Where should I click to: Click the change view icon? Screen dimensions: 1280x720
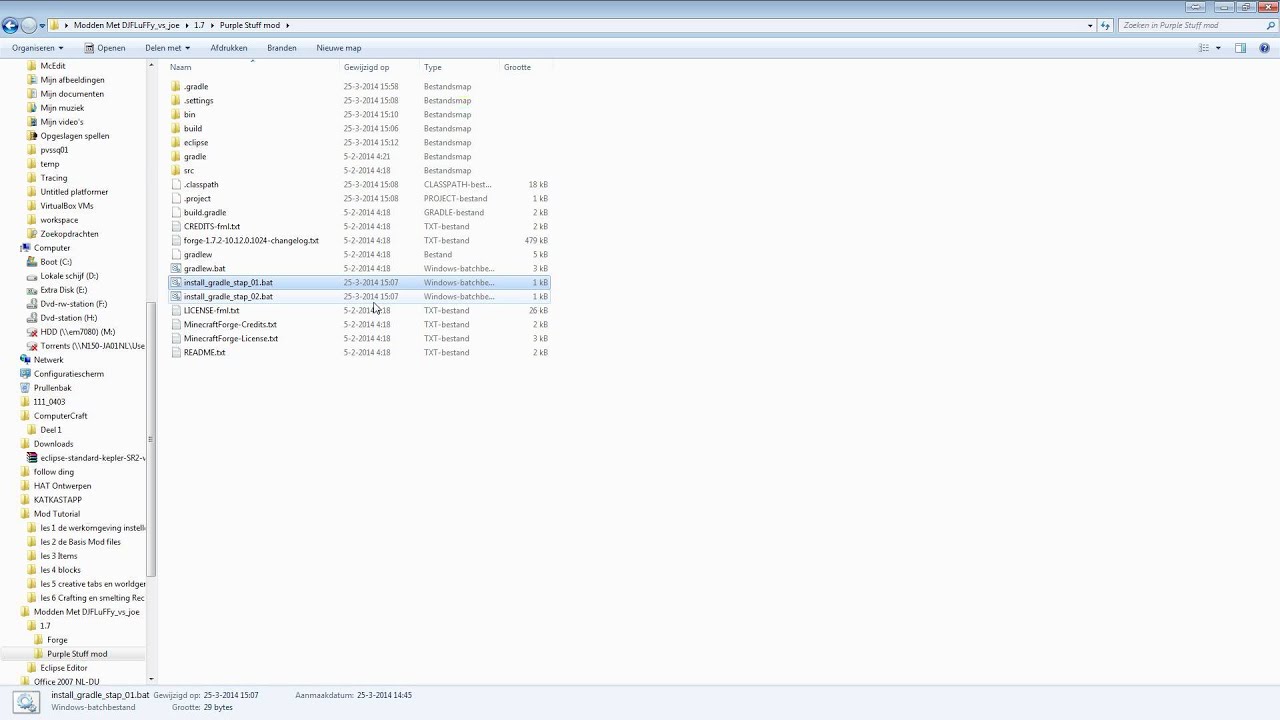click(1204, 48)
